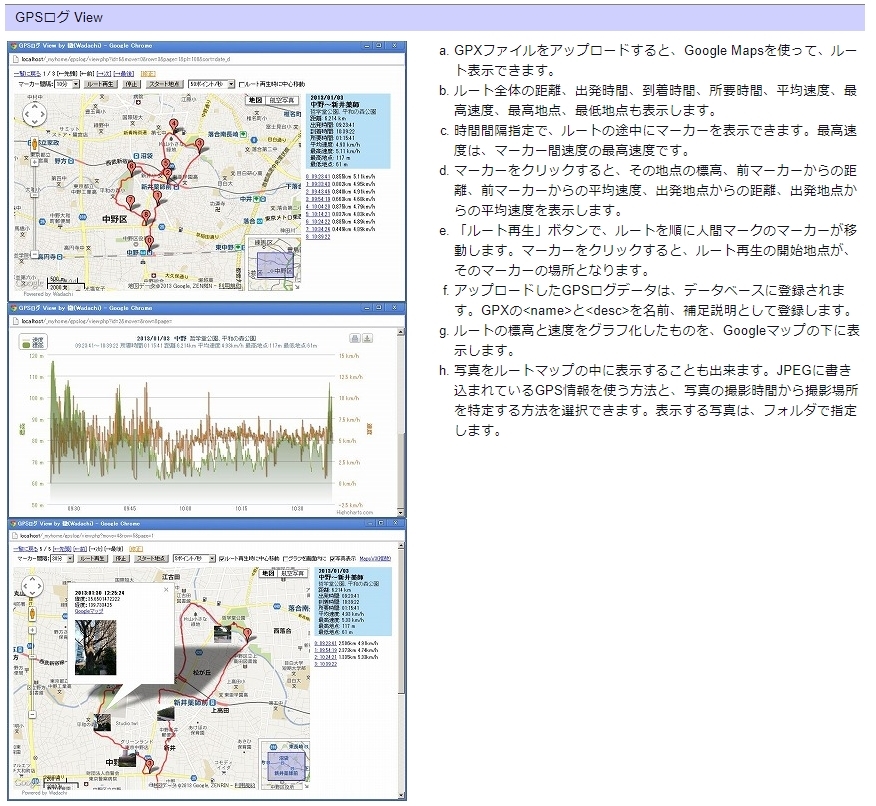Click tree photo inside the info popup
The height and width of the screenshot is (806, 876).
click(96, 647)
